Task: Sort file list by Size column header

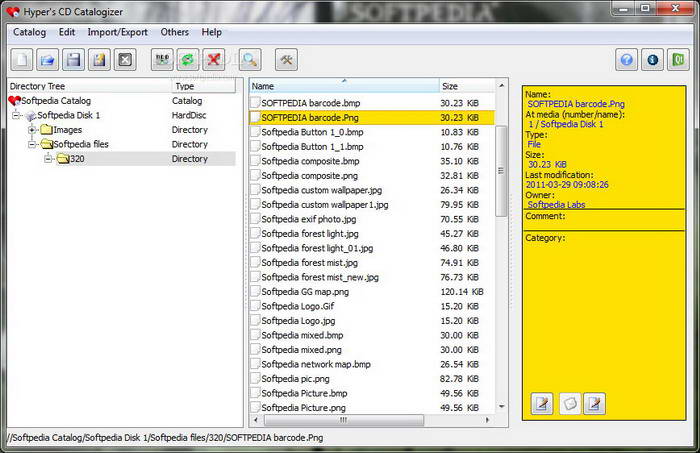Action: [x=467, y=86]
